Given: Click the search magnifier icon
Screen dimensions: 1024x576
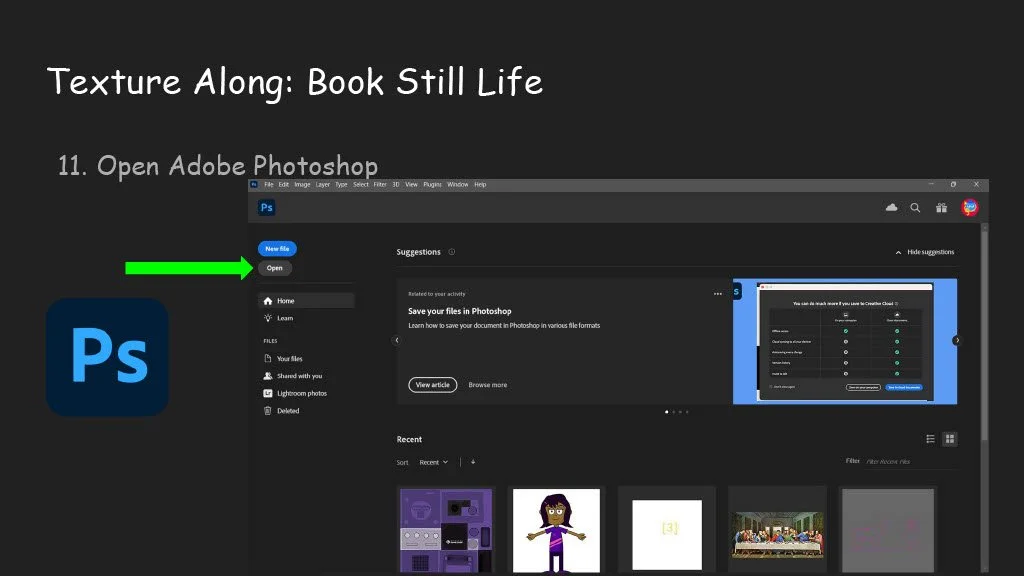Looking at the screenshot, I should click(x=916, y=208).
